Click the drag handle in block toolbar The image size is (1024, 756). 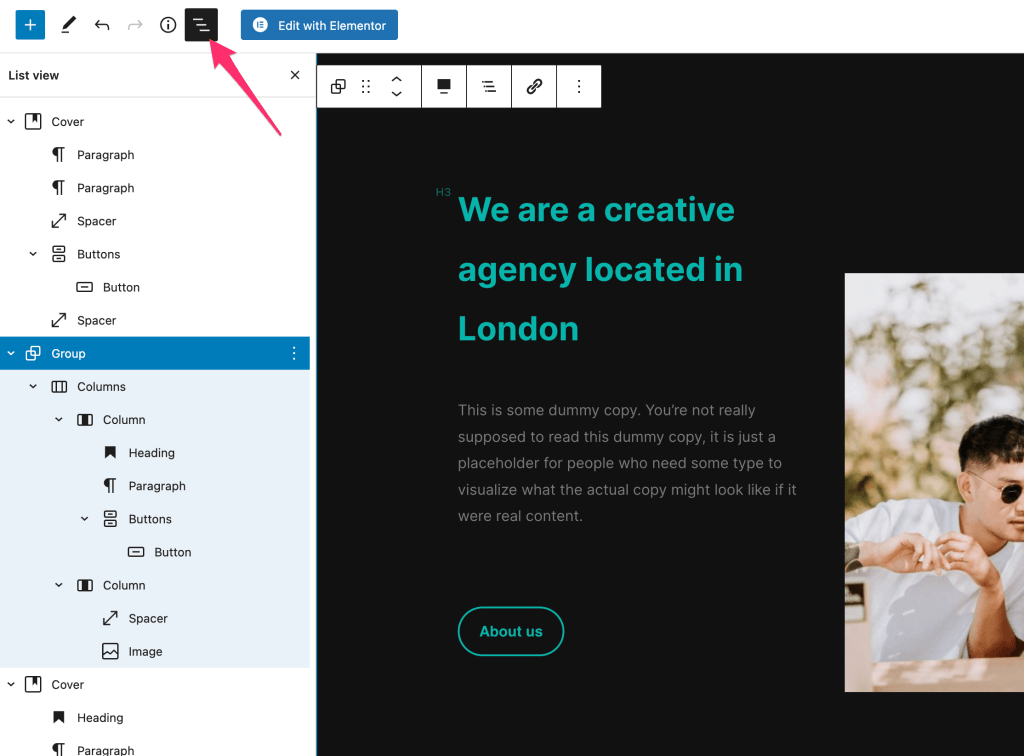[366, 86]
